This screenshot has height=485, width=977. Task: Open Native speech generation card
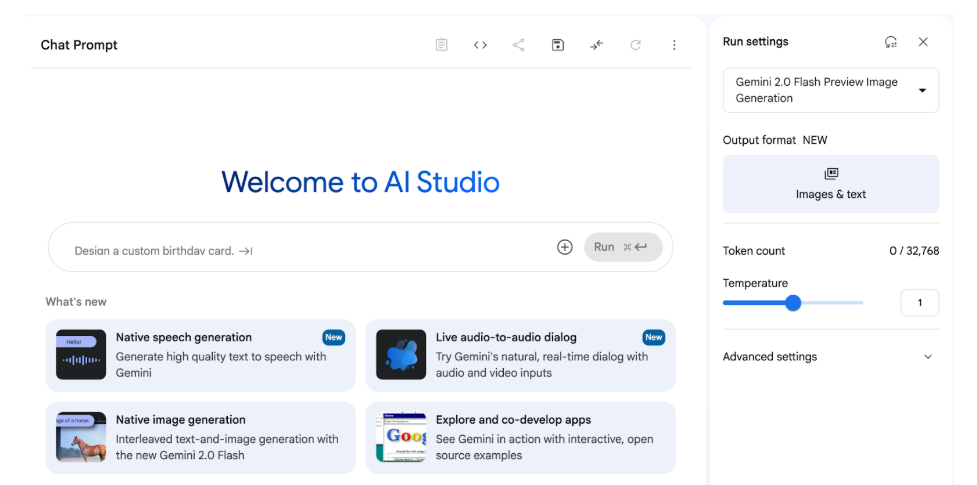point(201,355)
